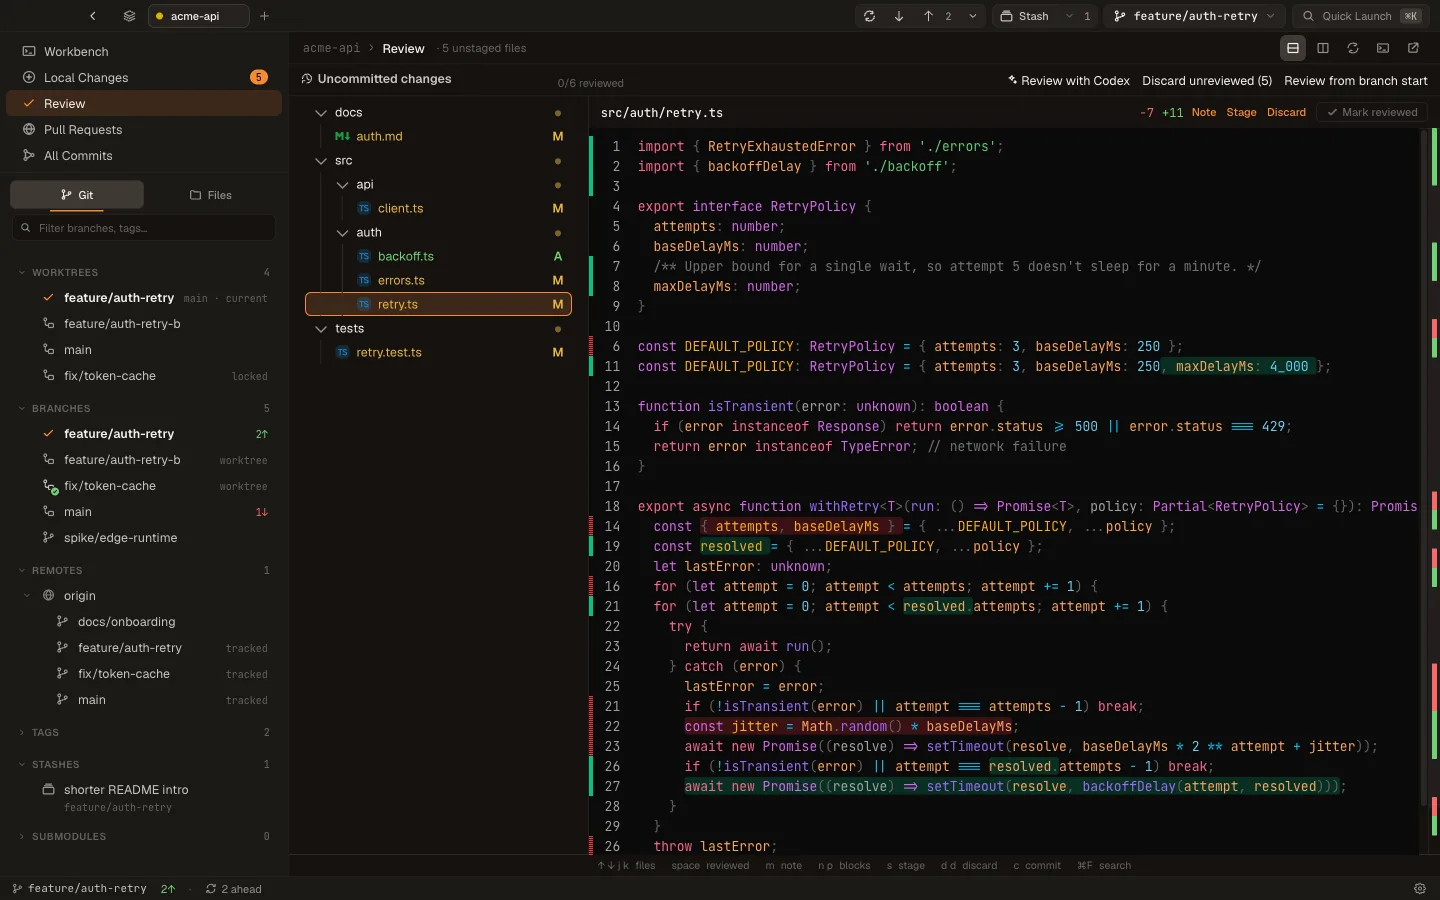
Task: Open Workbench in the sidebar
Action: pos(144,51)
